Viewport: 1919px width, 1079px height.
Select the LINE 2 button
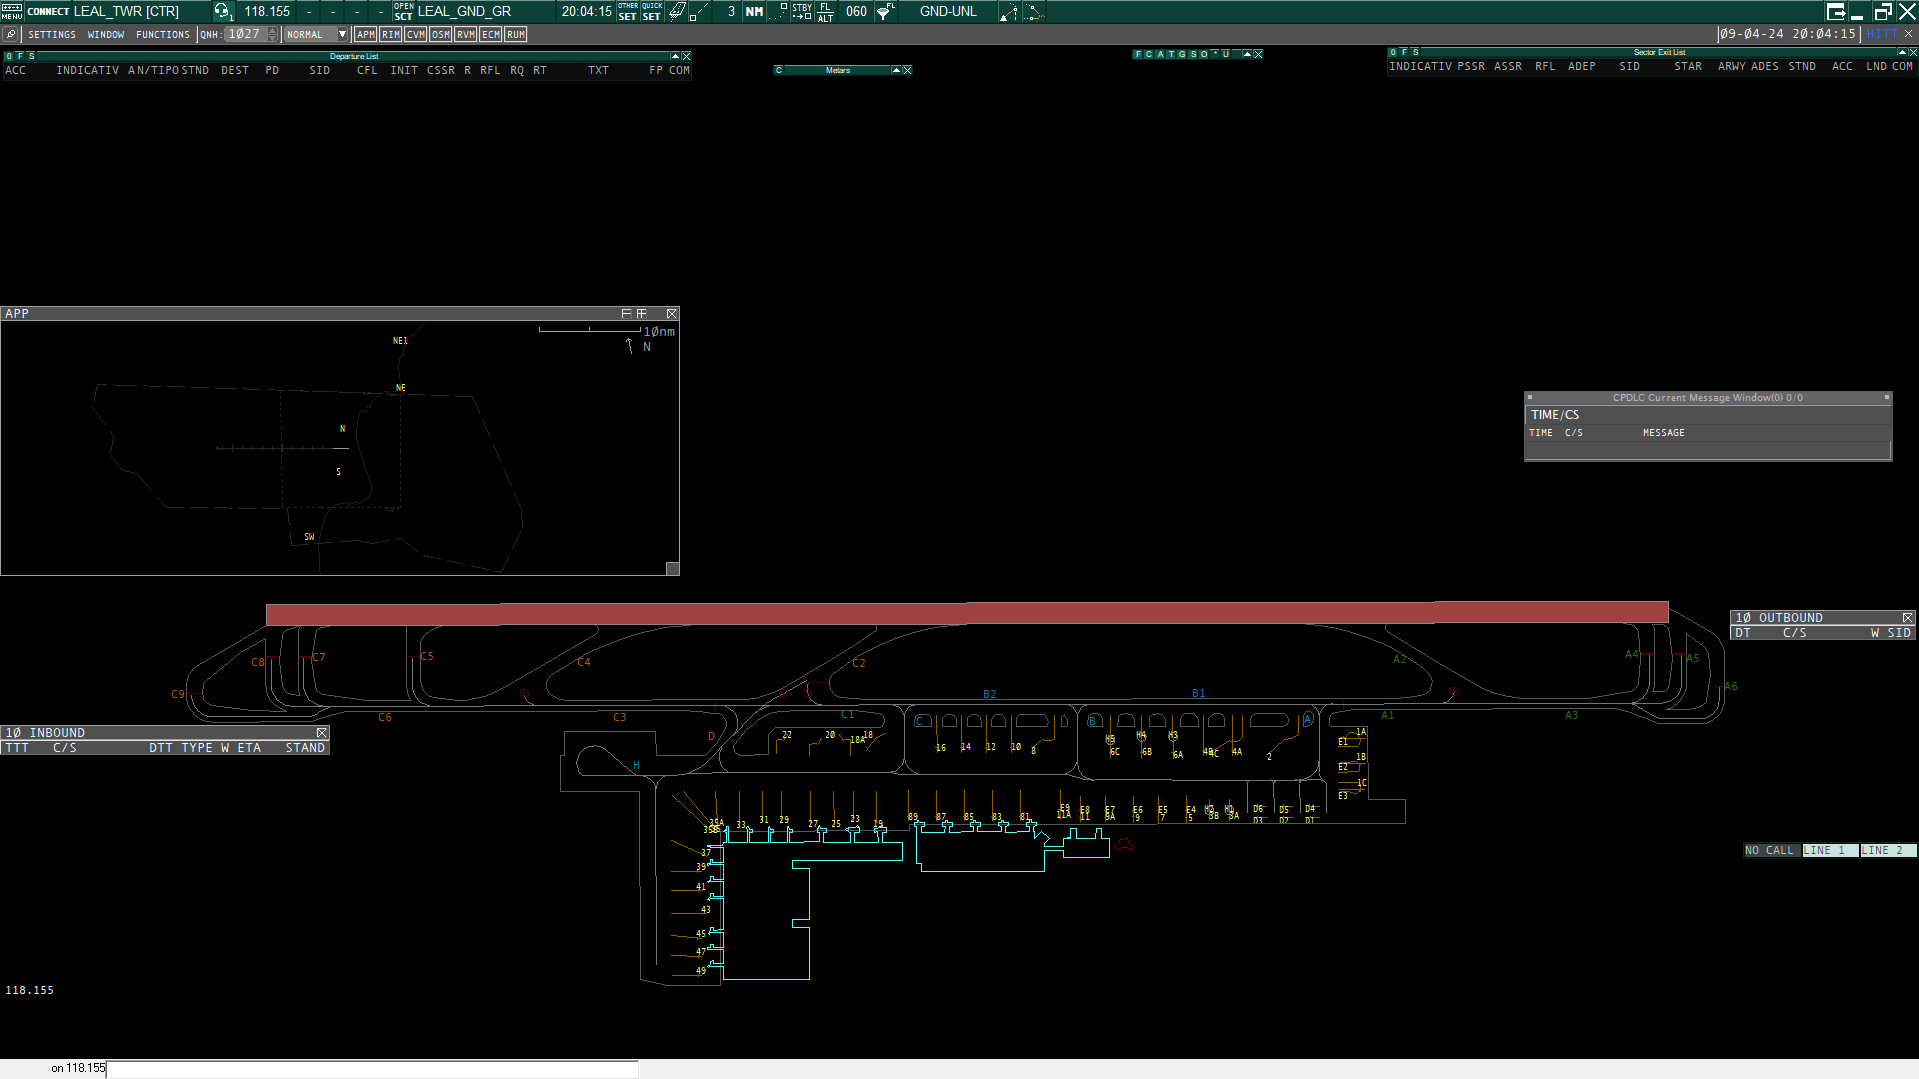point(1888,850)
